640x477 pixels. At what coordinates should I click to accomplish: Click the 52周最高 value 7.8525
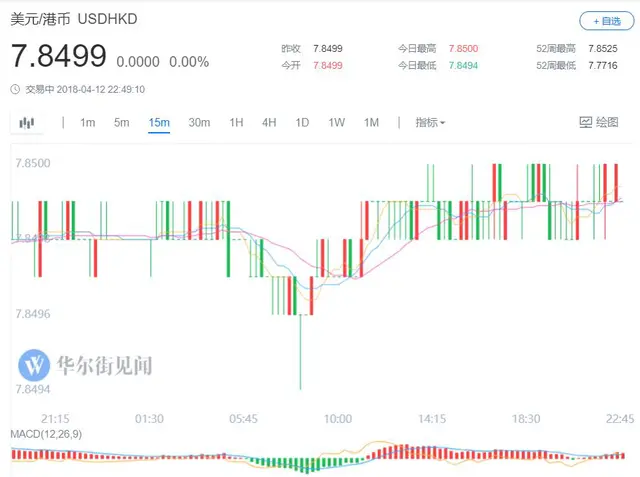[x=603, y=49]
